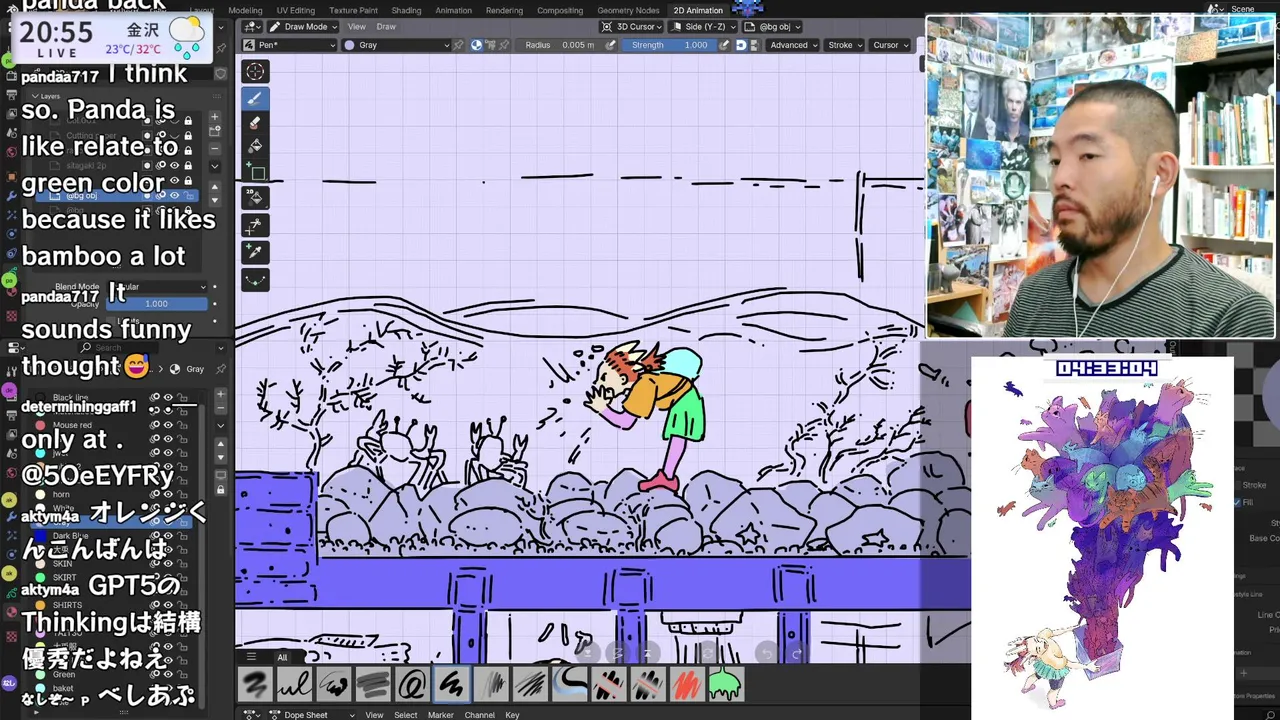Image resolution: width=1280 pixels, height=720 pixels.
Task: Open the Dope Sheet Channel menu
Action: (x=480, y=715)
